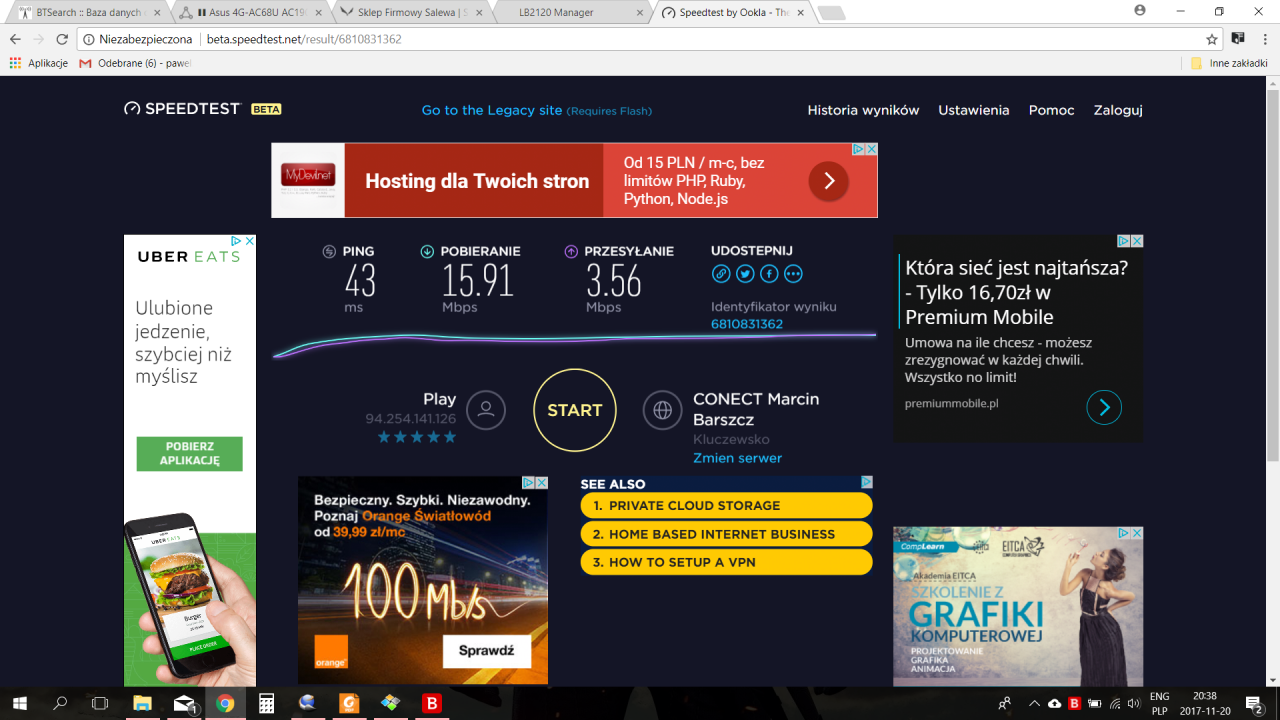The width and height of the screenshot is (1280, 720).
Task: Open File Explorer from taskbar
Action: (x=142, y=703)
